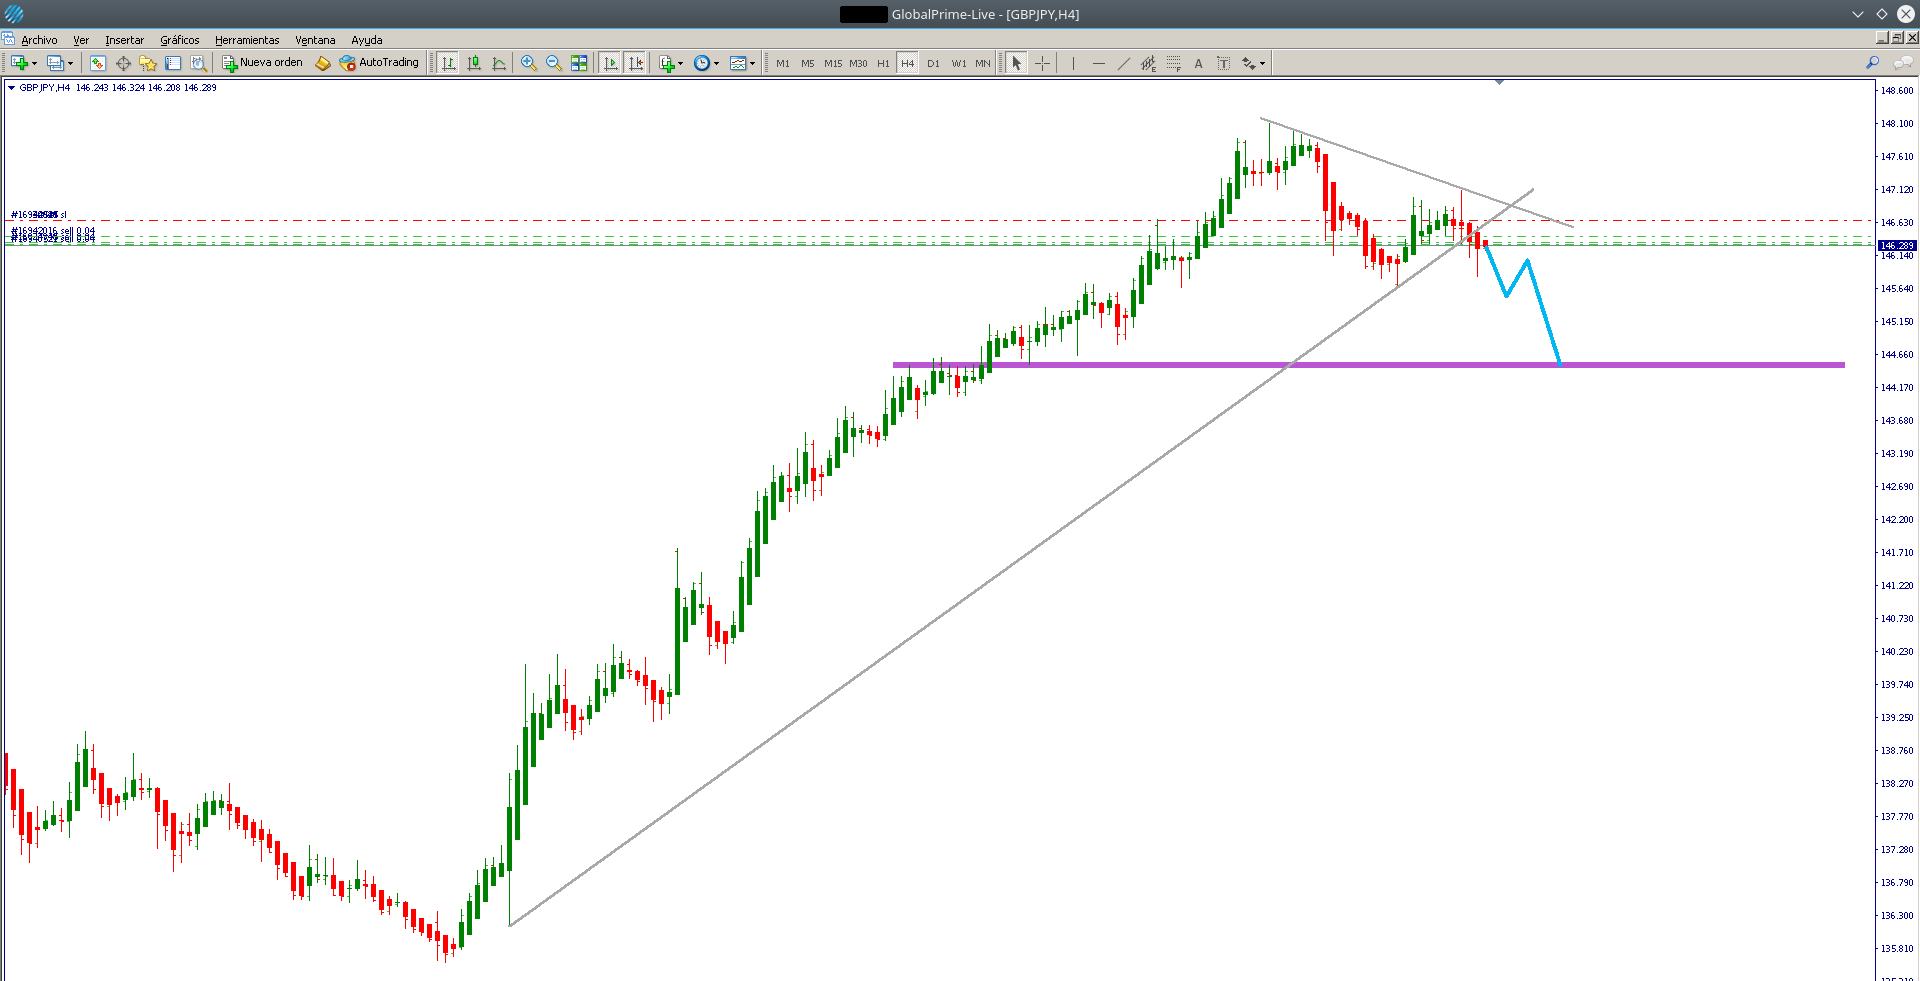1920x981 pixels.
Task: Open the Archivo menu
Action: (x=39, y=40)
